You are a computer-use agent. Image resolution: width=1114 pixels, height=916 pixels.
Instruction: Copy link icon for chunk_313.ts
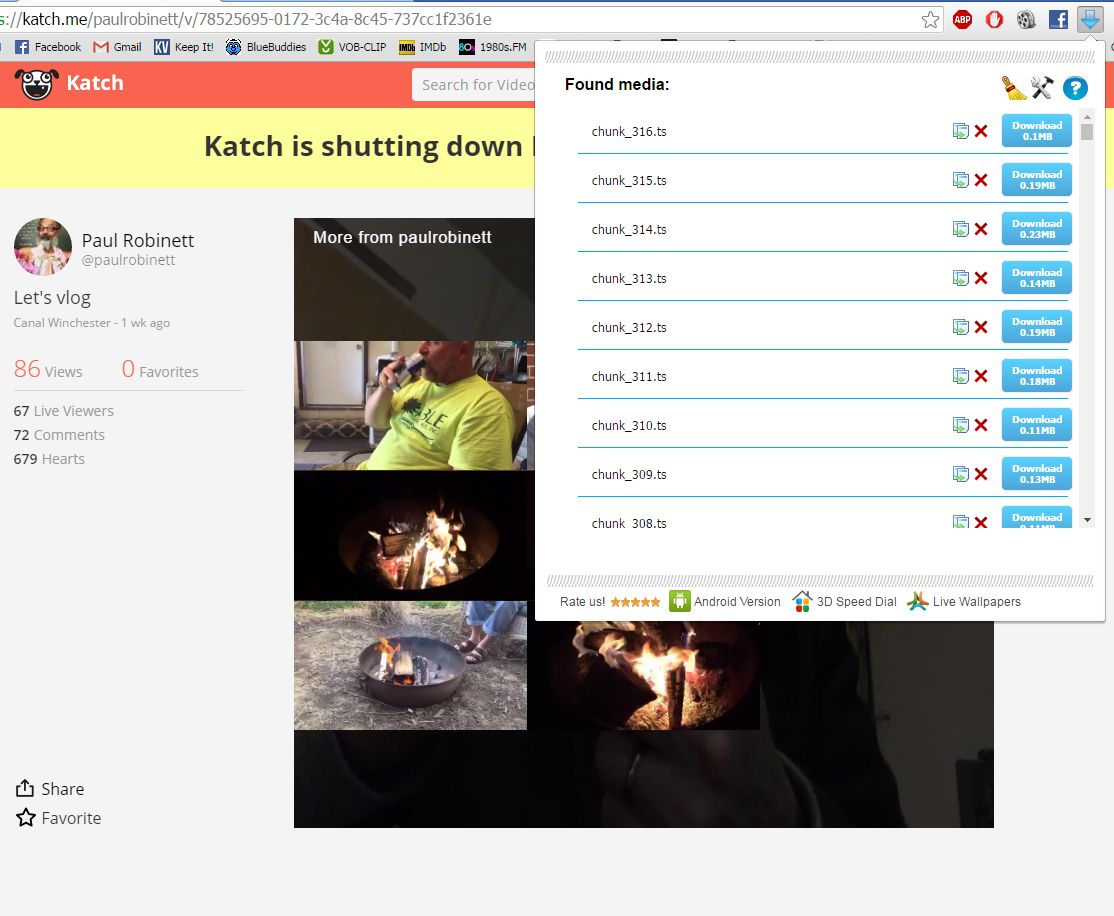coord(961,279)
